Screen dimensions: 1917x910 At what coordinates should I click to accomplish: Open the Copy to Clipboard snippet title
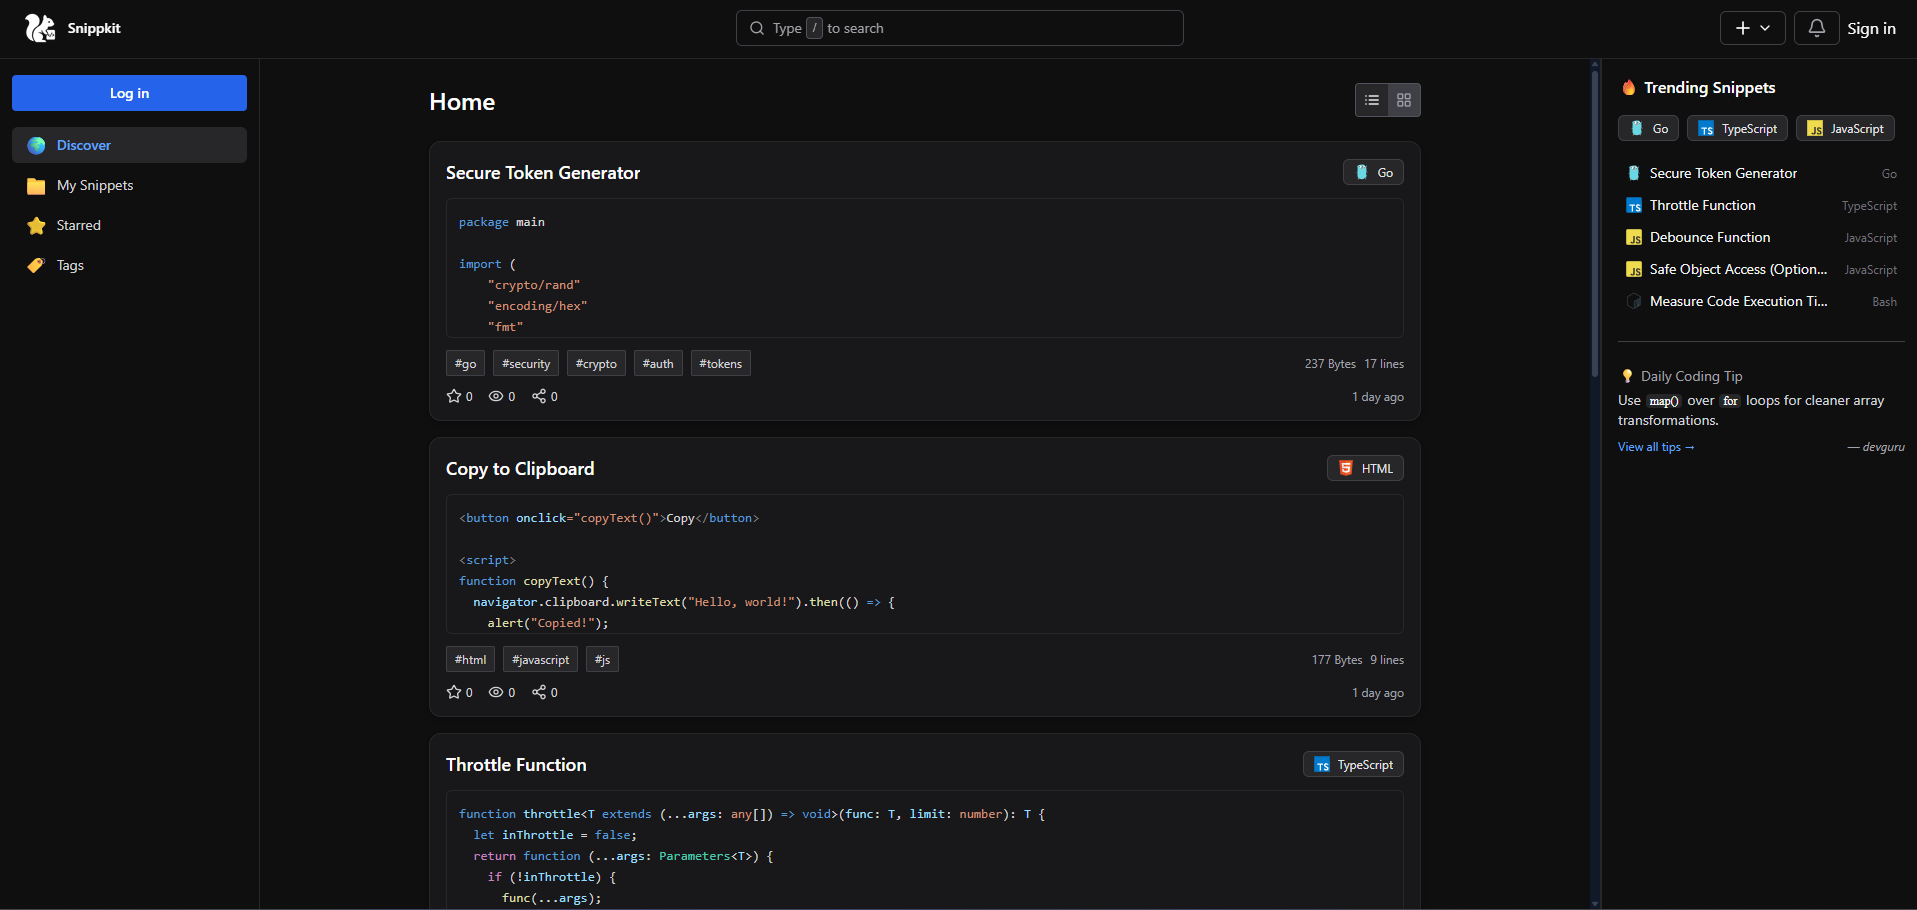520,469
